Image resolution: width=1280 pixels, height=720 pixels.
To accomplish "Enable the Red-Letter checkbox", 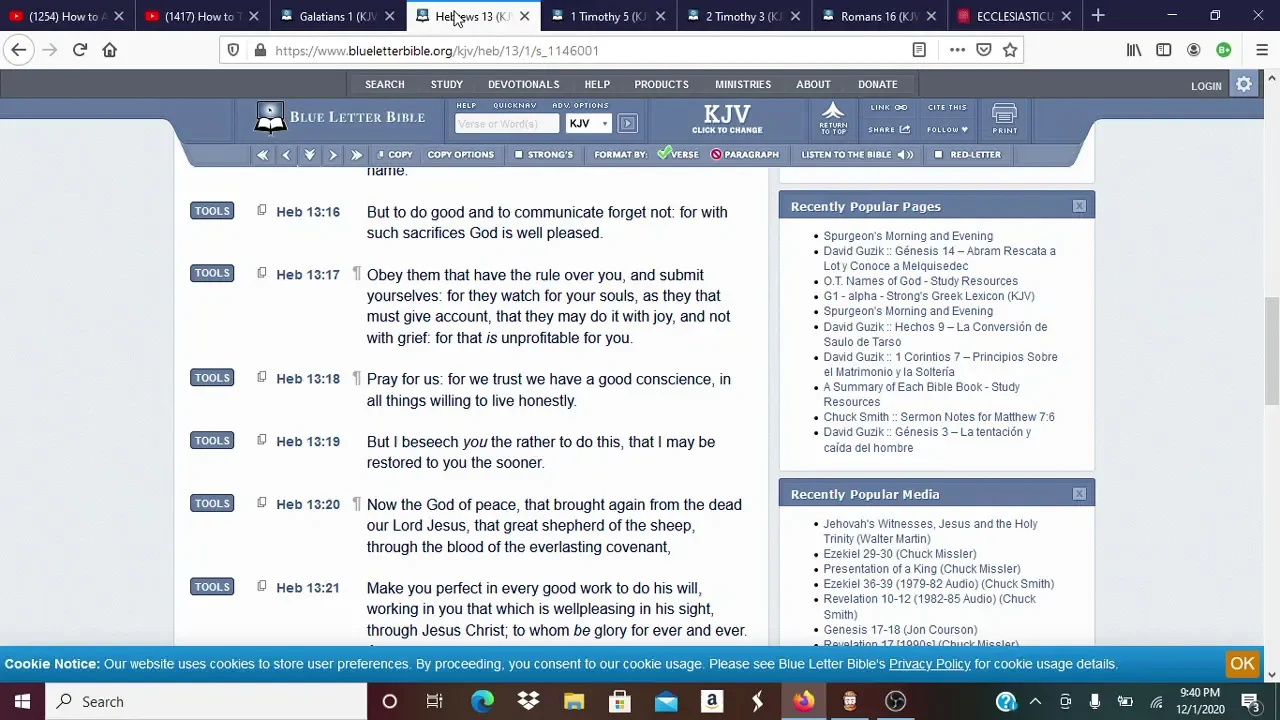I will click(938, 155).
